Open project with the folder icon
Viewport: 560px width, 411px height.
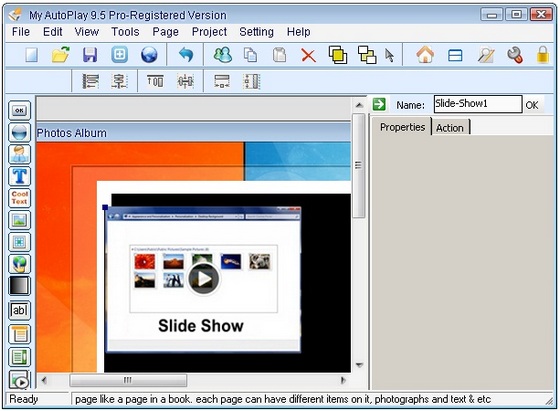tap(61, 55)
